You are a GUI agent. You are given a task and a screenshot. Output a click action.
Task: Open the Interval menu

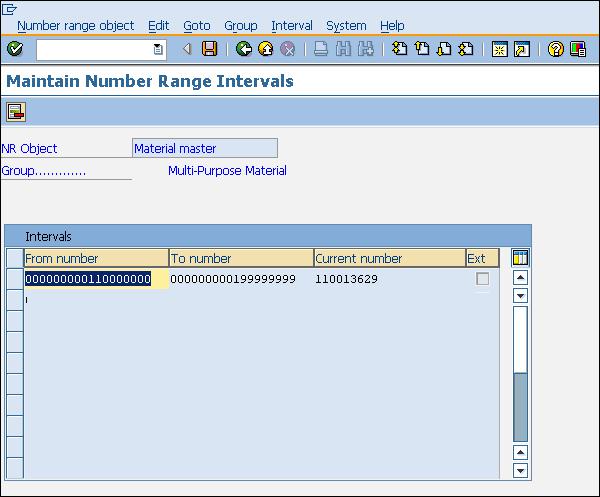(x=292, y=26)
